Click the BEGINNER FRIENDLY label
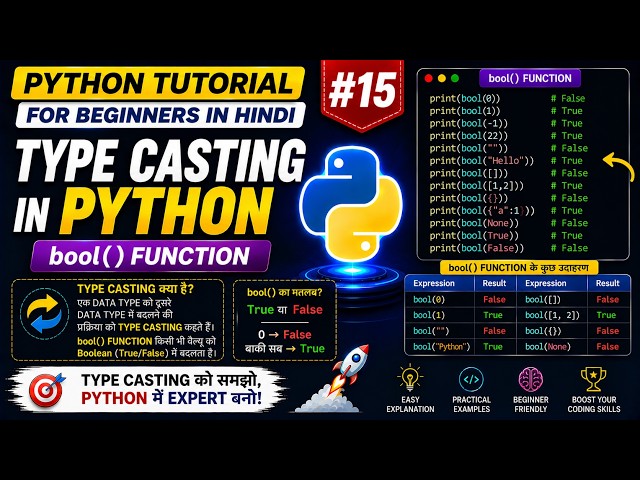This screenshot has height=480, width=640. [x=531, y=404]
